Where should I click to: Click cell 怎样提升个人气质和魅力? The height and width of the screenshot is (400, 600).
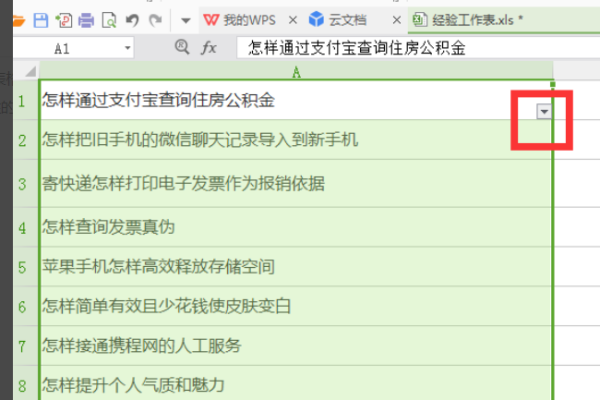[x=295, y=383]
